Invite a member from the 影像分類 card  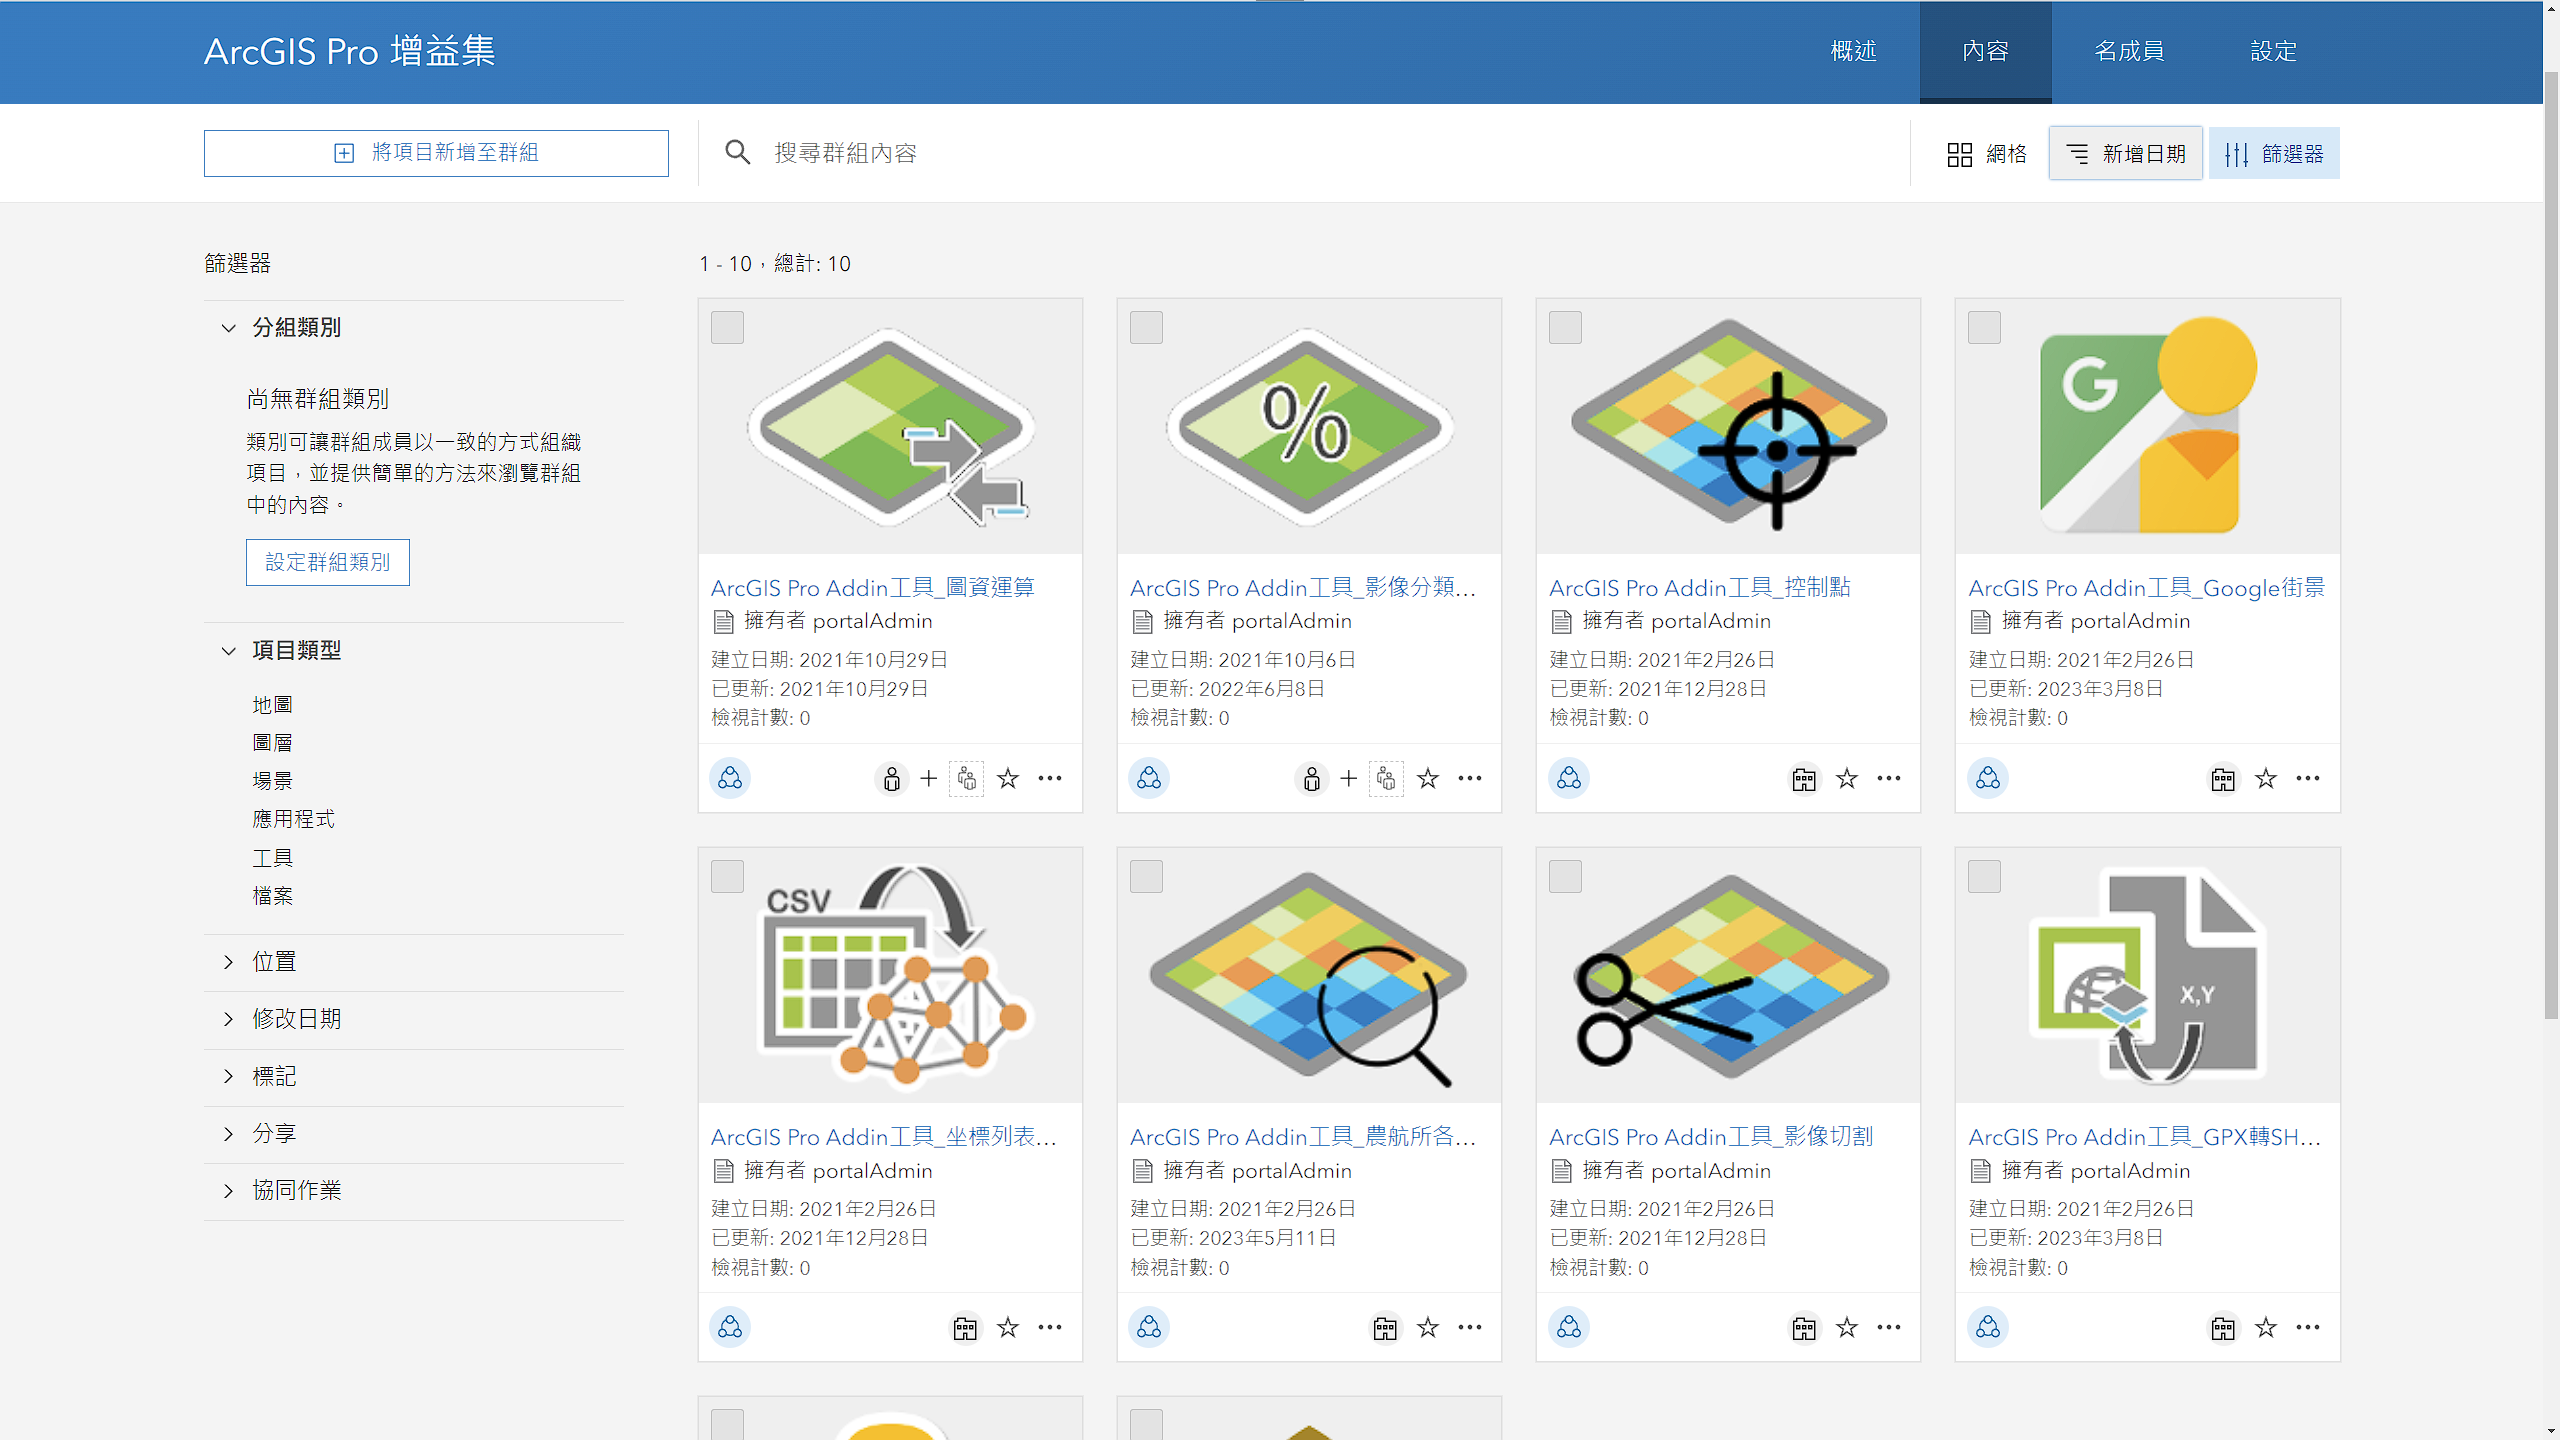pyautogui.click(x=1348, y=778)
